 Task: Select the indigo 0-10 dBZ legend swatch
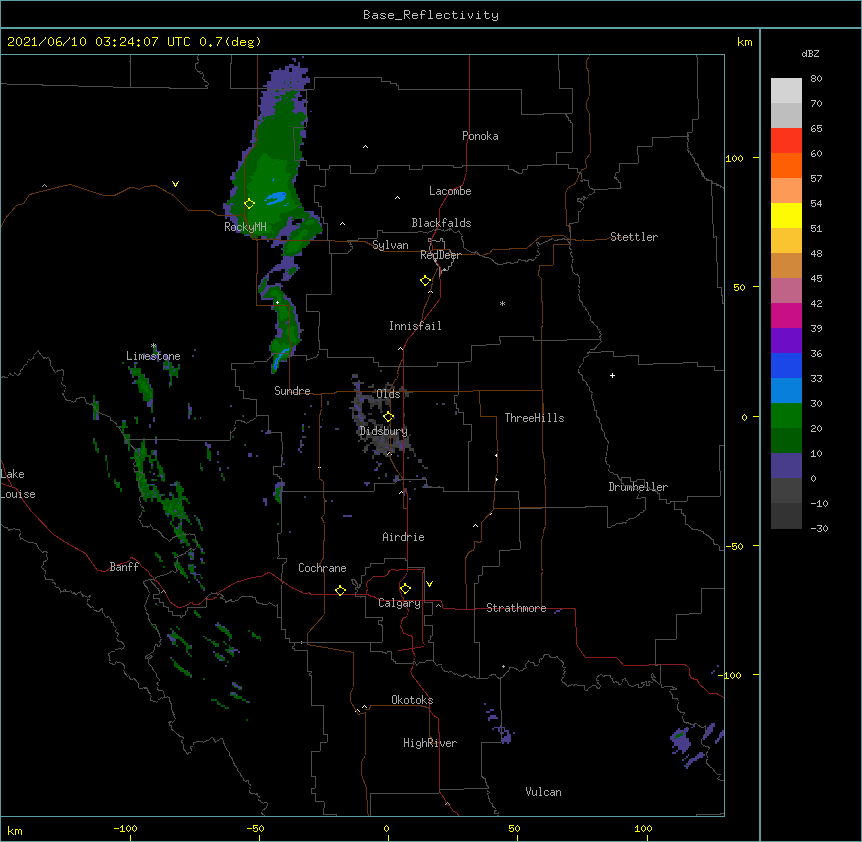pos(786,466)
